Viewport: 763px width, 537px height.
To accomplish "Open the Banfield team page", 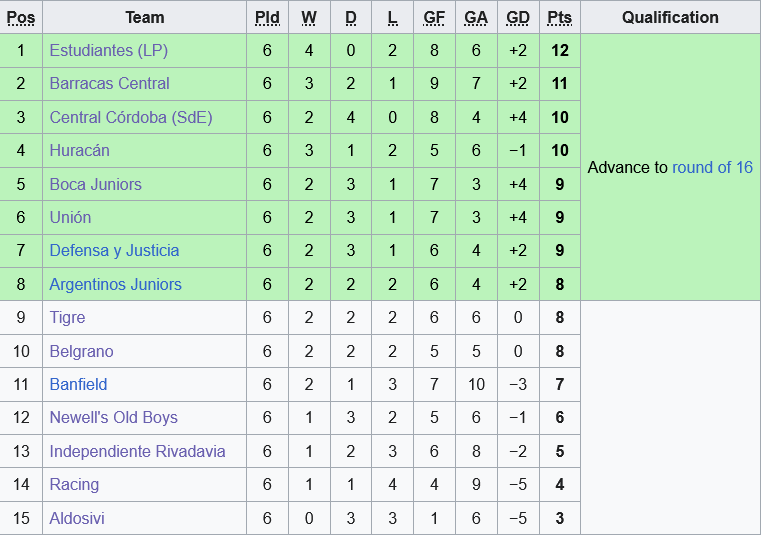I will [78, 385].
